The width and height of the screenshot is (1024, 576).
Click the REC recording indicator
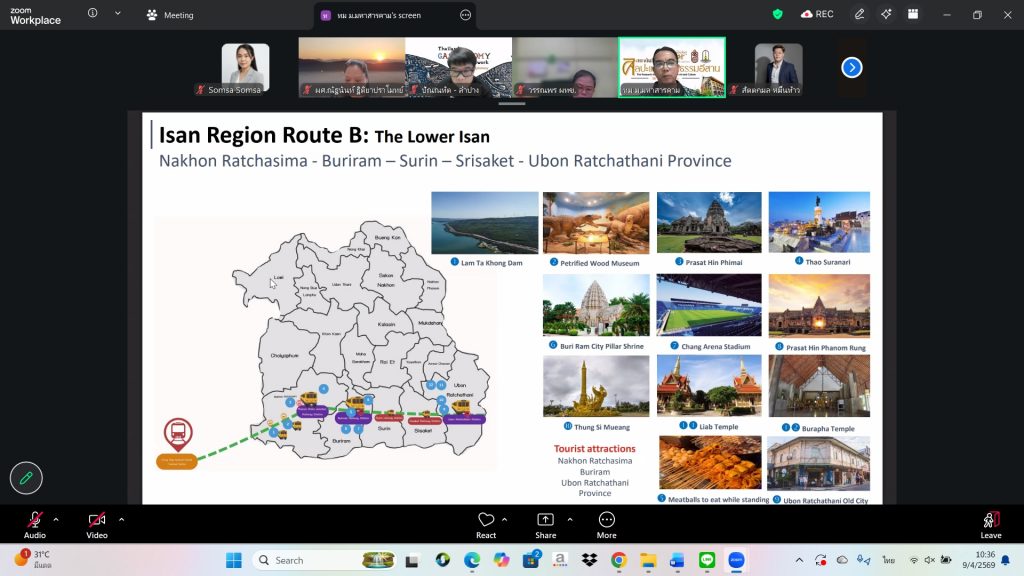816,14
